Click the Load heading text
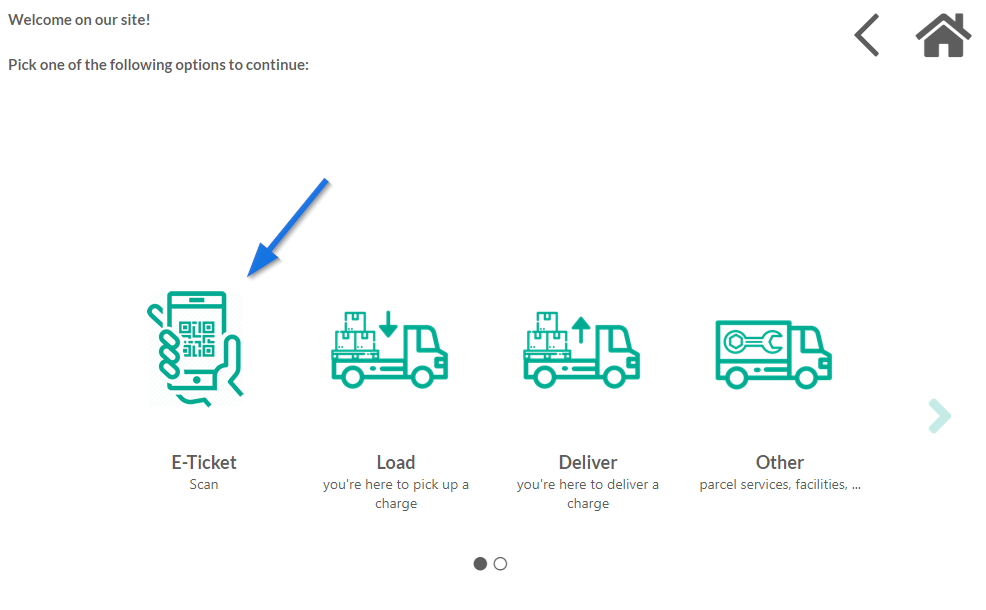986x610 pixels. (396, 462)
